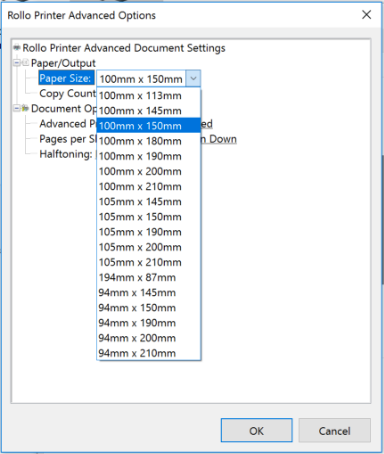Select Pages per Sheet setting

[x=68, y=139]
